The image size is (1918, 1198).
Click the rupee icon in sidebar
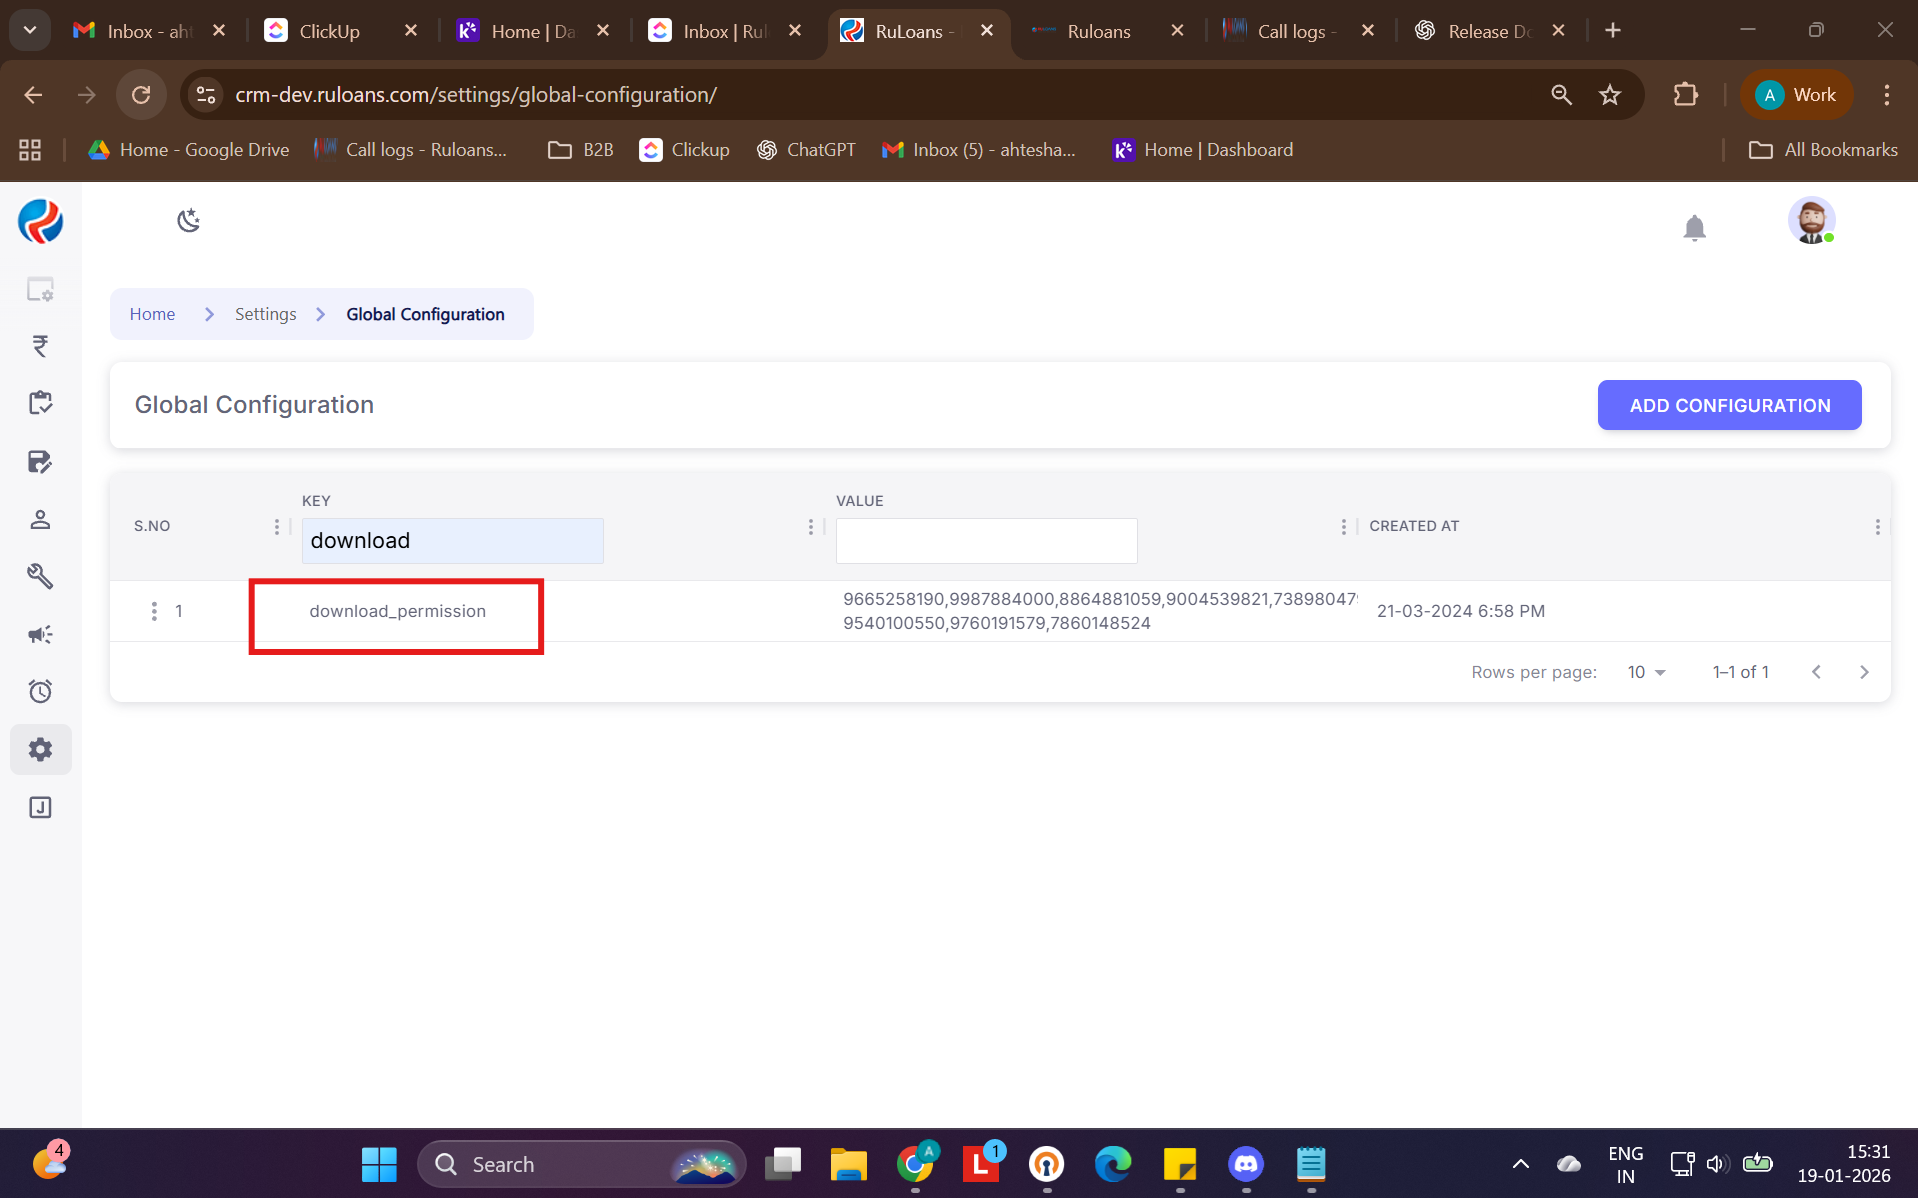click(40, 346)
